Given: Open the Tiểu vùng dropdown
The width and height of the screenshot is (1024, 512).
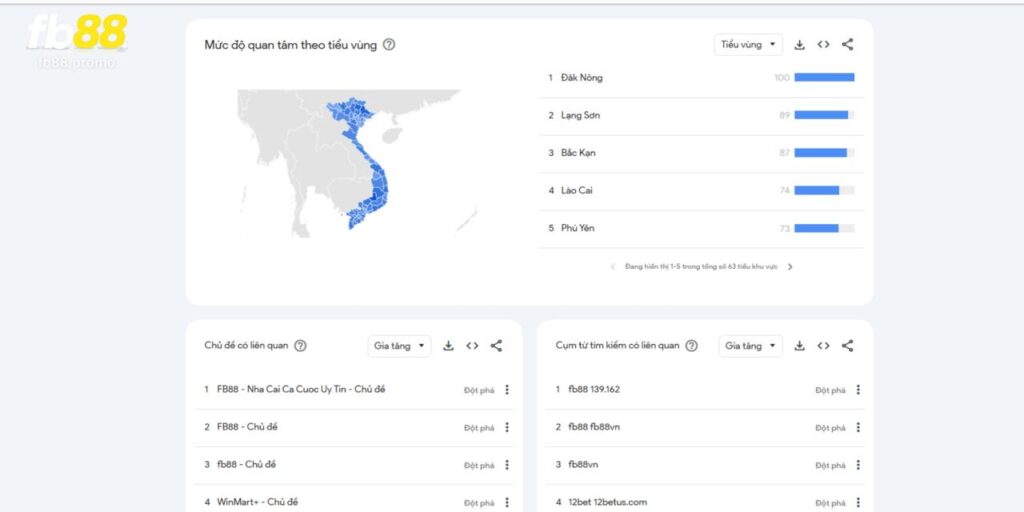Looking at the screenshot, I should pos(748,44).
